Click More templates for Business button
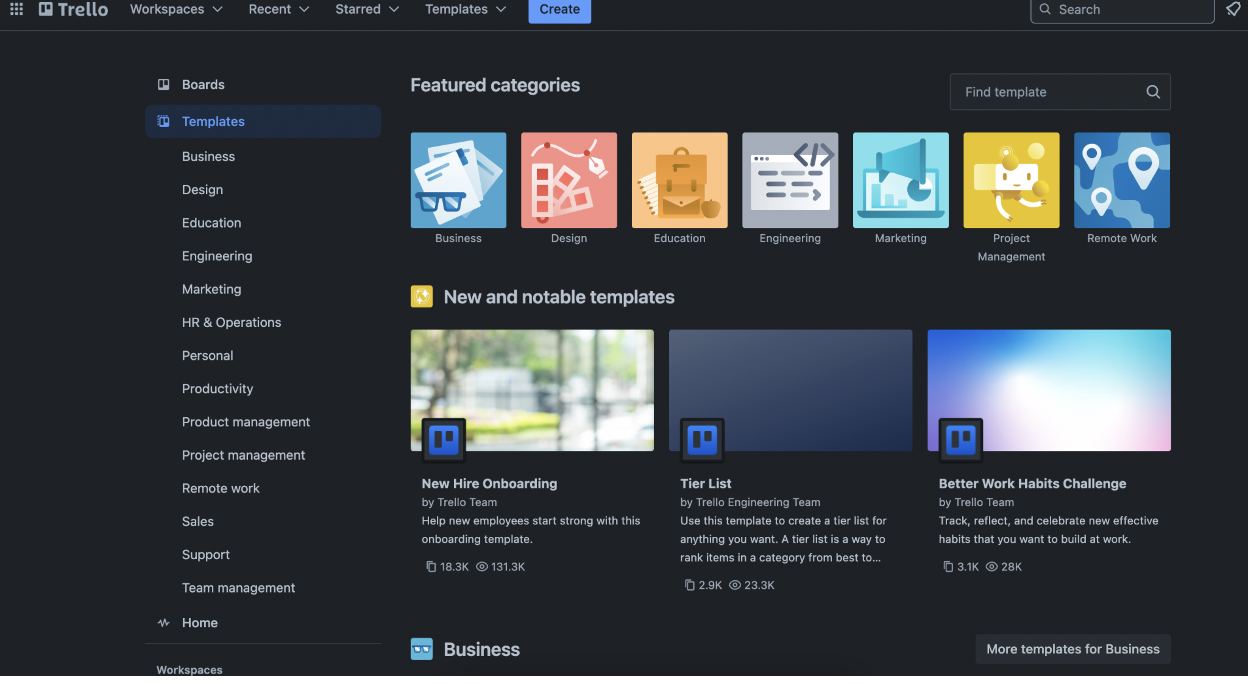 (x=1073, y=649)
